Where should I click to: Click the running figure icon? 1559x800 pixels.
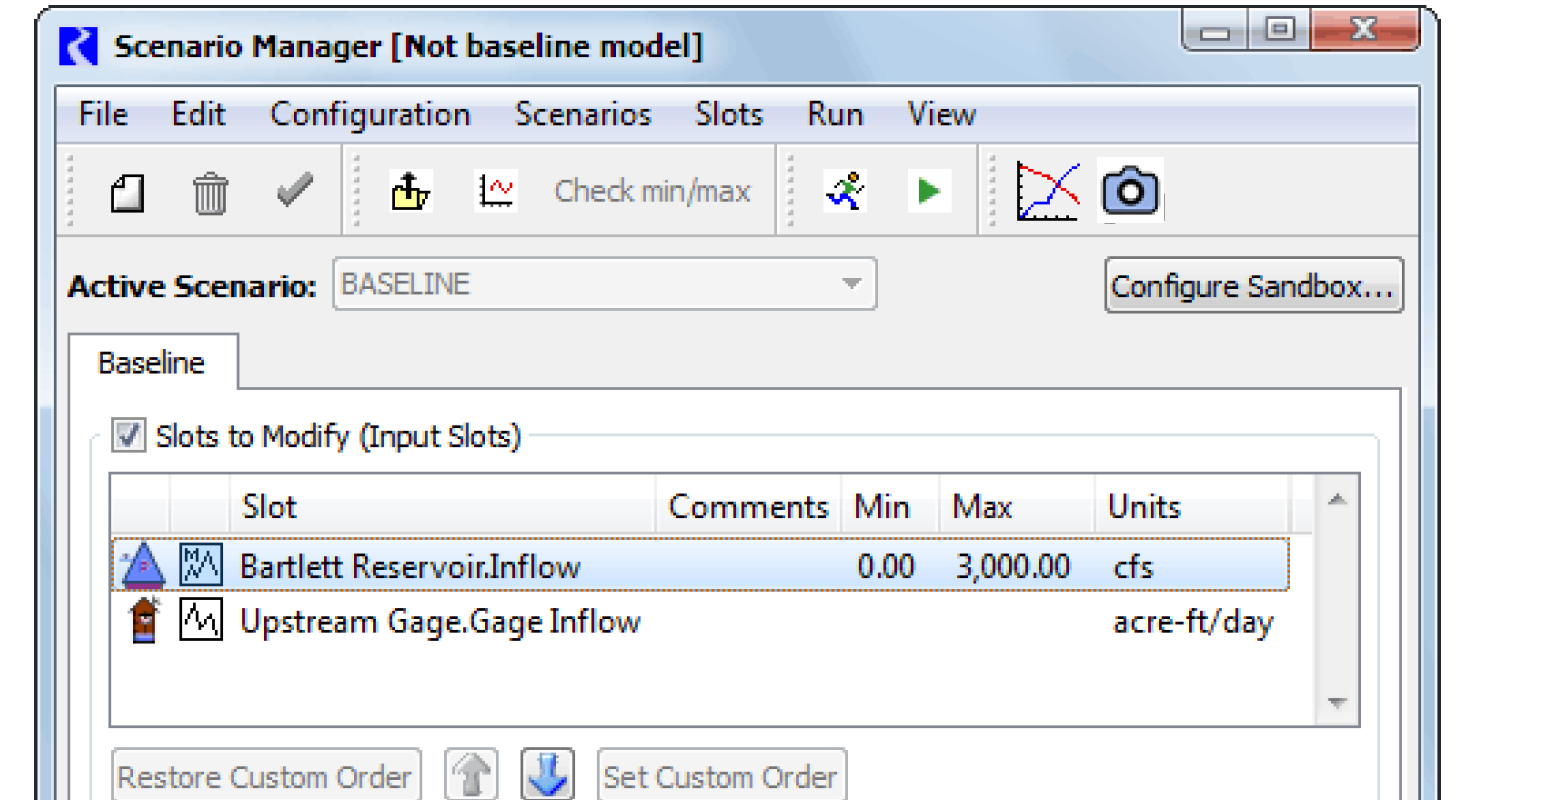coord(845,191)
